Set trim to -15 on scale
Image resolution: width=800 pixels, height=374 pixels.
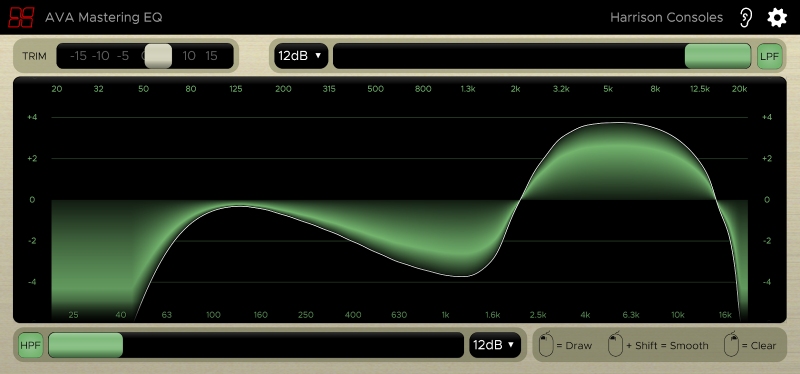click(x=78, y=56)
